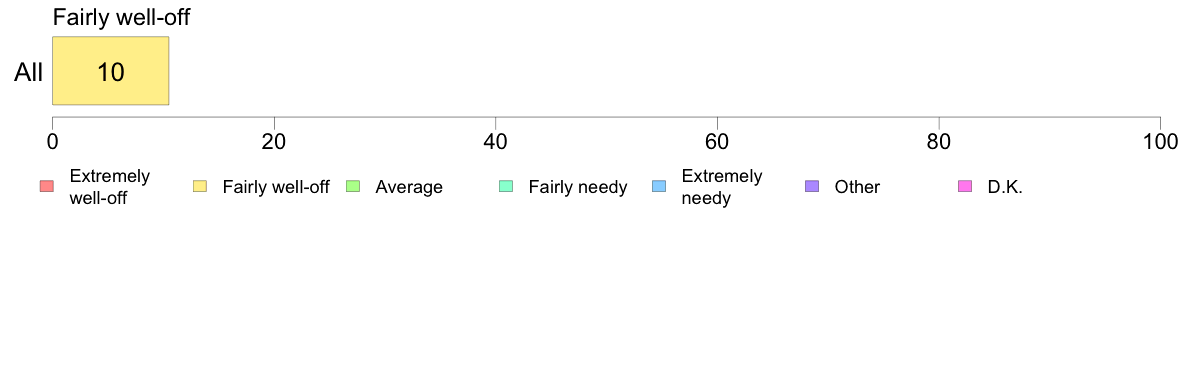Click the 10 value inside the bar
This screenshot has height=368, width=1188.
click(111, 73)
